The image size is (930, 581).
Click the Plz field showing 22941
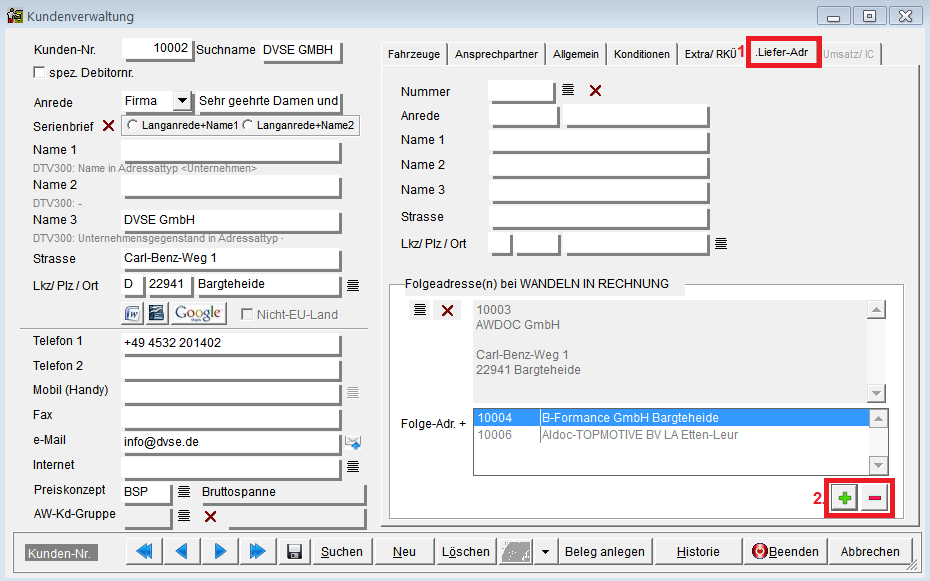170,285
